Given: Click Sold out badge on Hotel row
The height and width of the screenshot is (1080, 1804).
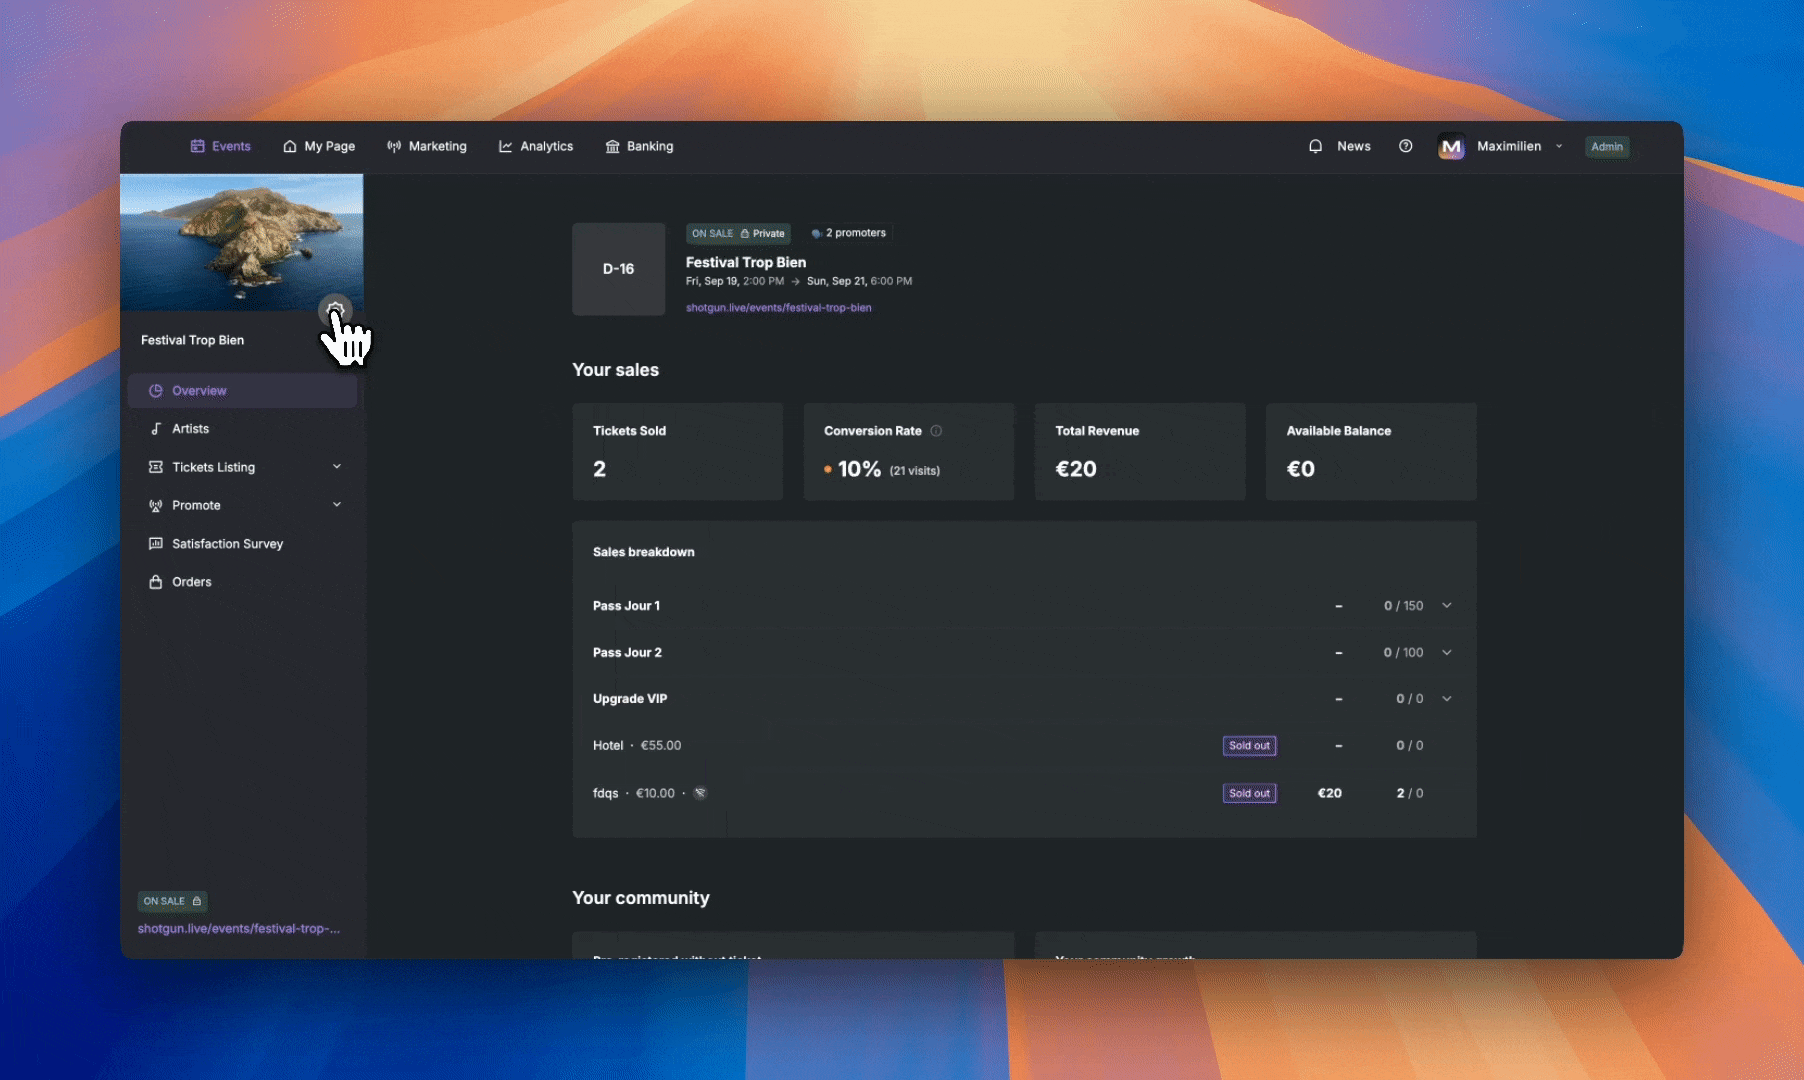Looking at the screenshot, I should [1249, 746].
